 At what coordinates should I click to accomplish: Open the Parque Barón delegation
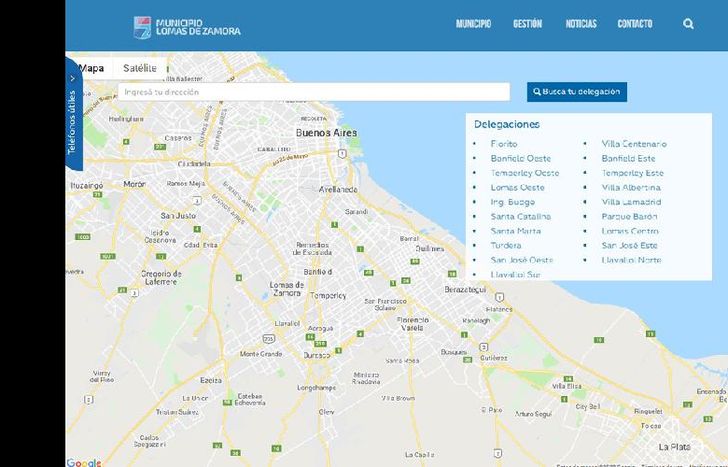629,216
